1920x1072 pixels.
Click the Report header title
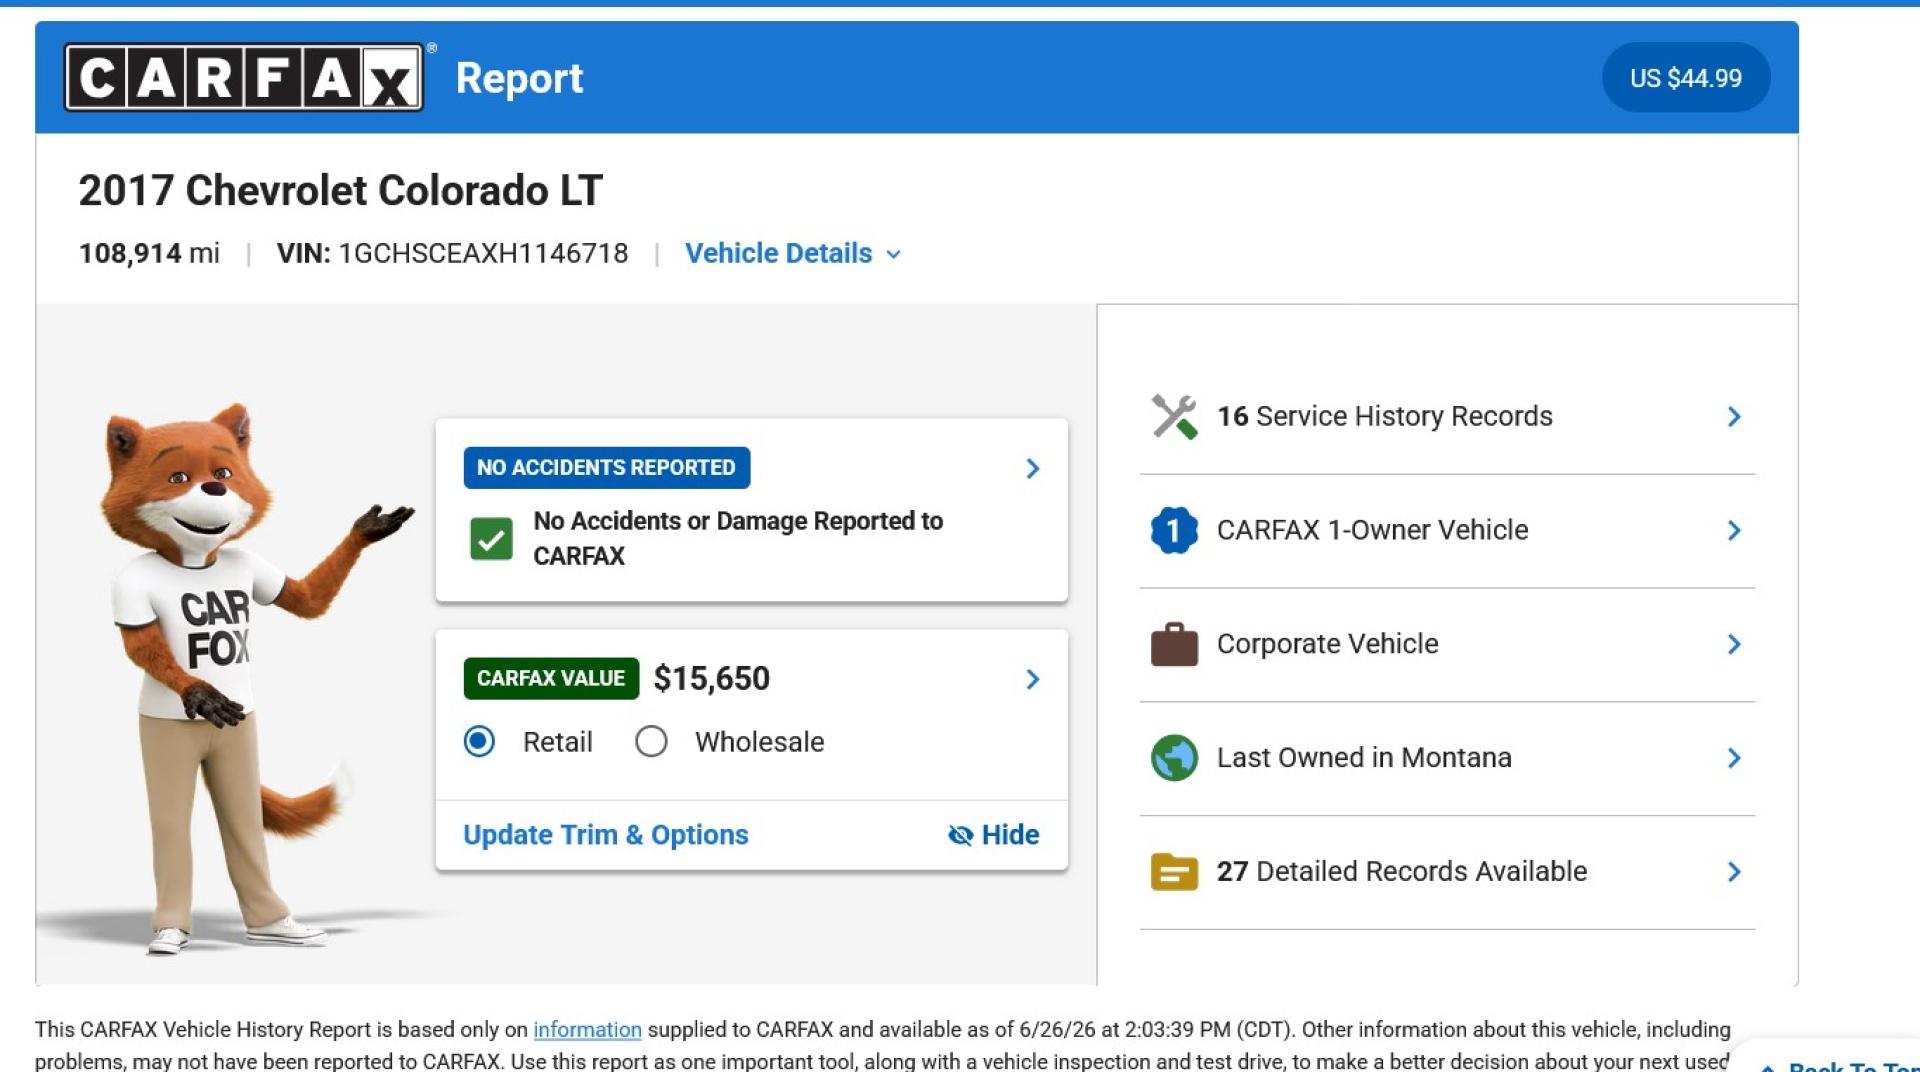click(519, 79)
